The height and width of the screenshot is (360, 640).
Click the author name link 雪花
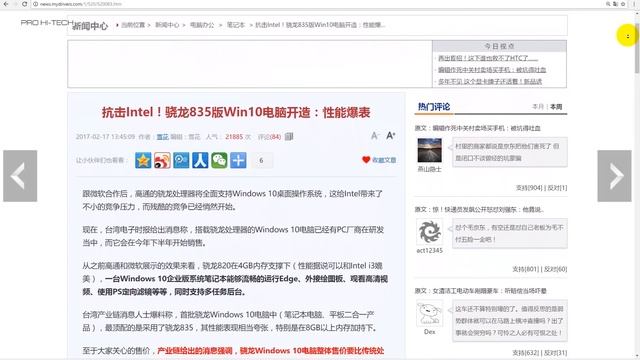162,137
